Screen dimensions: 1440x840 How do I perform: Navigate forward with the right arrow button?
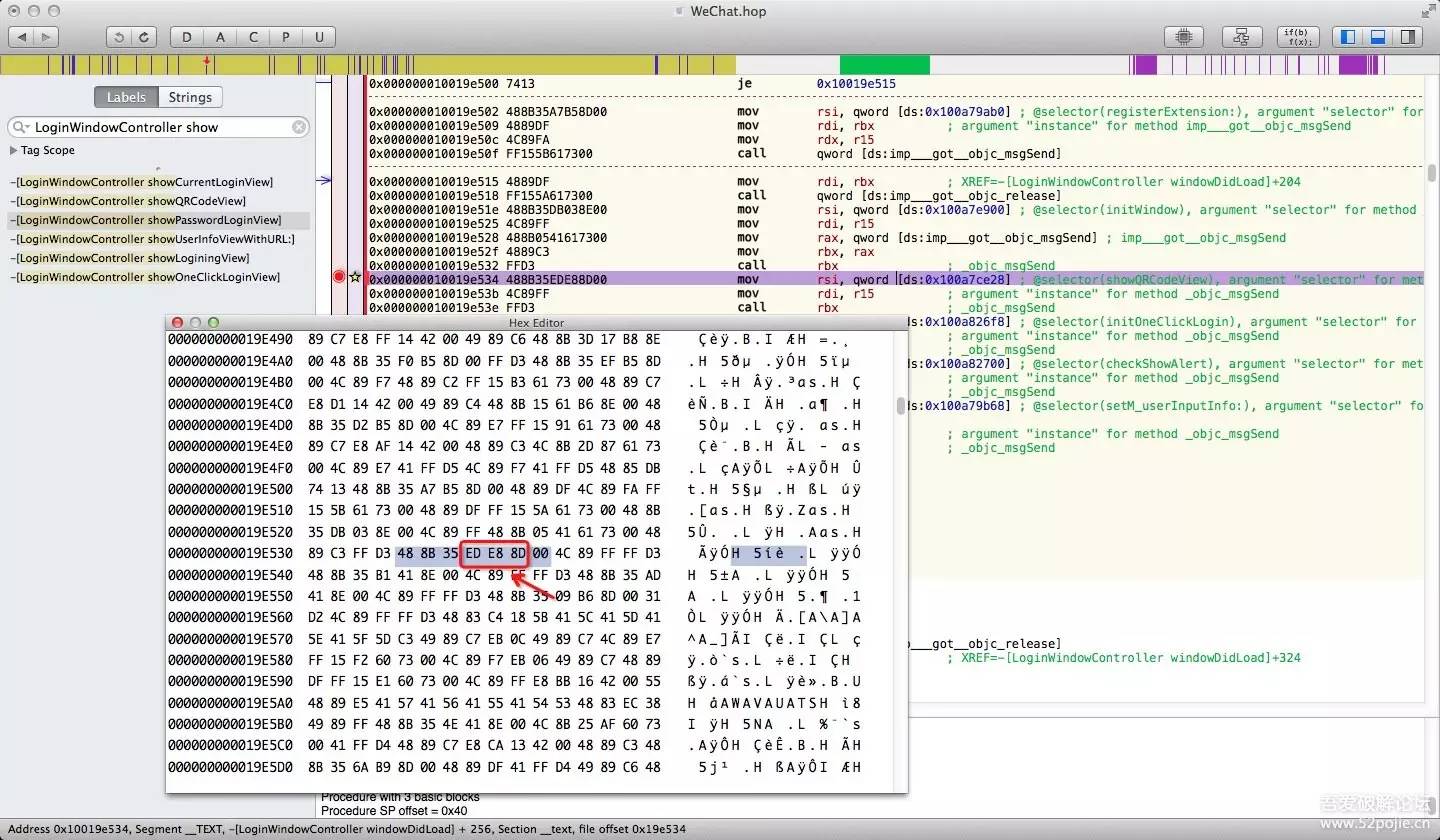(x=47, y=37)
